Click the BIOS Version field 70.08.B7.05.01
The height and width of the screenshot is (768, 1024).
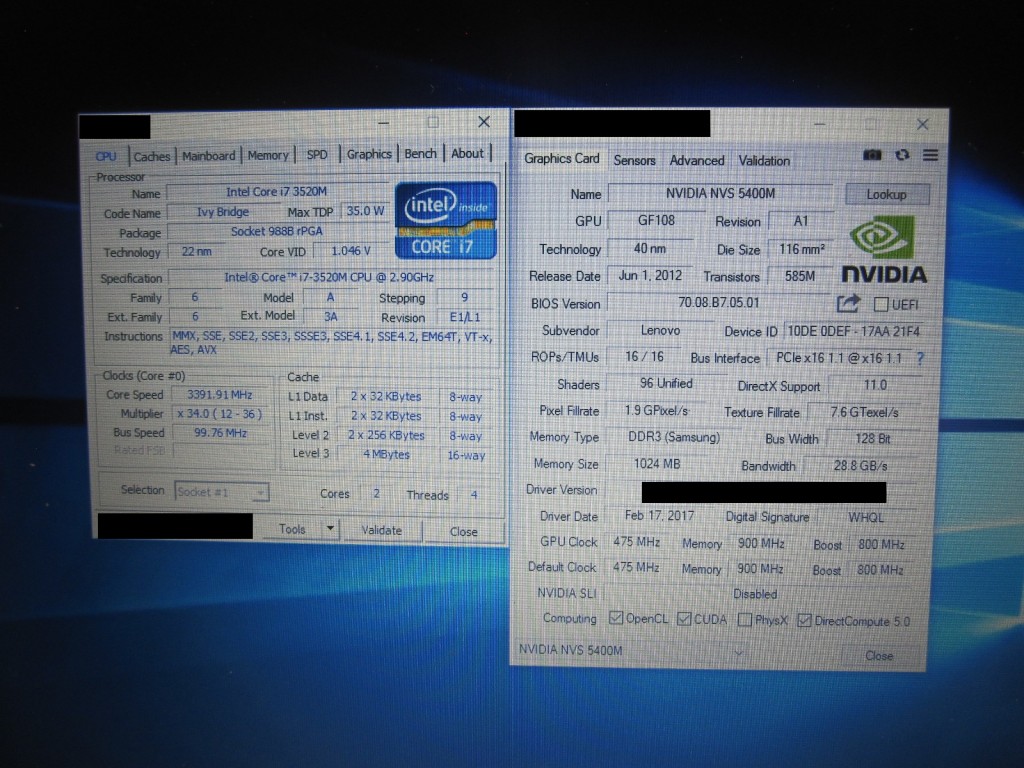click(718, 303)
